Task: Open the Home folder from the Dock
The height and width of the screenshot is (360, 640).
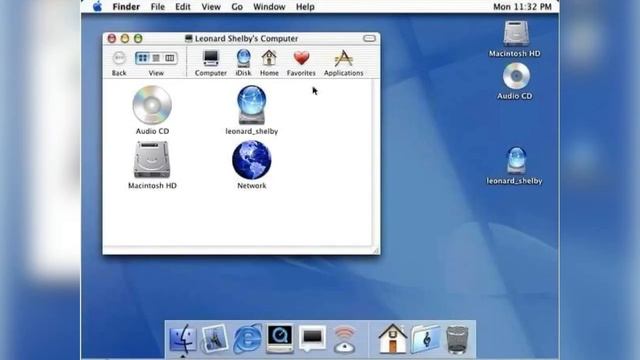Action: coord(393,338)
